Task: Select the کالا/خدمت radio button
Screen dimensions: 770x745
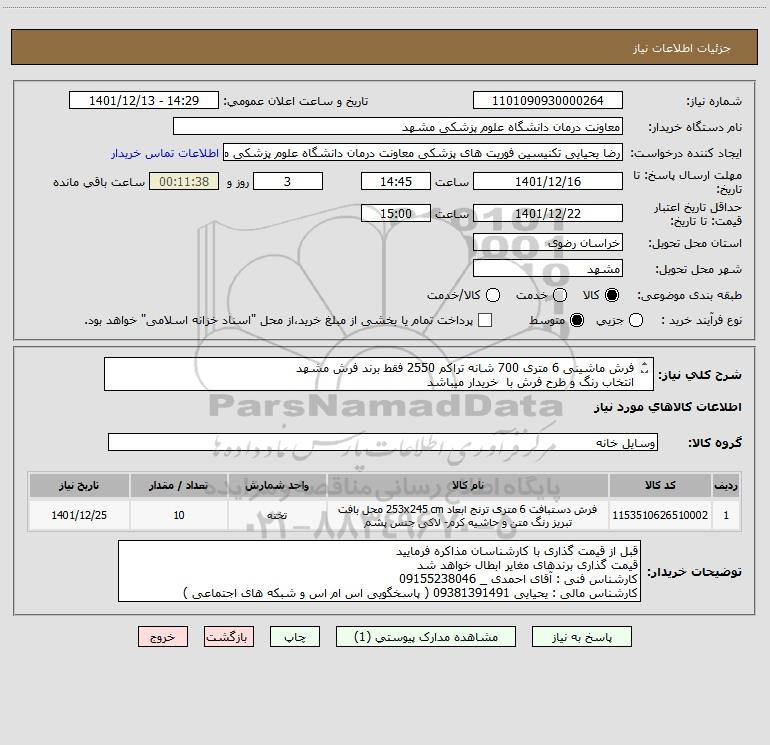Action: tap(493, 295)
